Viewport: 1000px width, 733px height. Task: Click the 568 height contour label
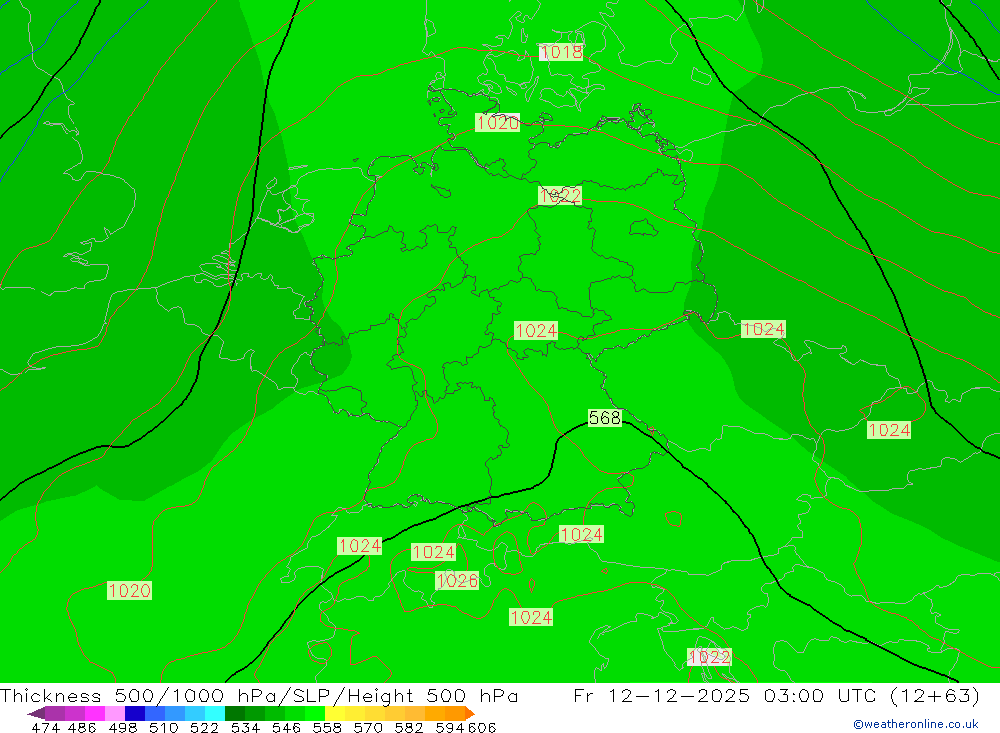(605, 418)
